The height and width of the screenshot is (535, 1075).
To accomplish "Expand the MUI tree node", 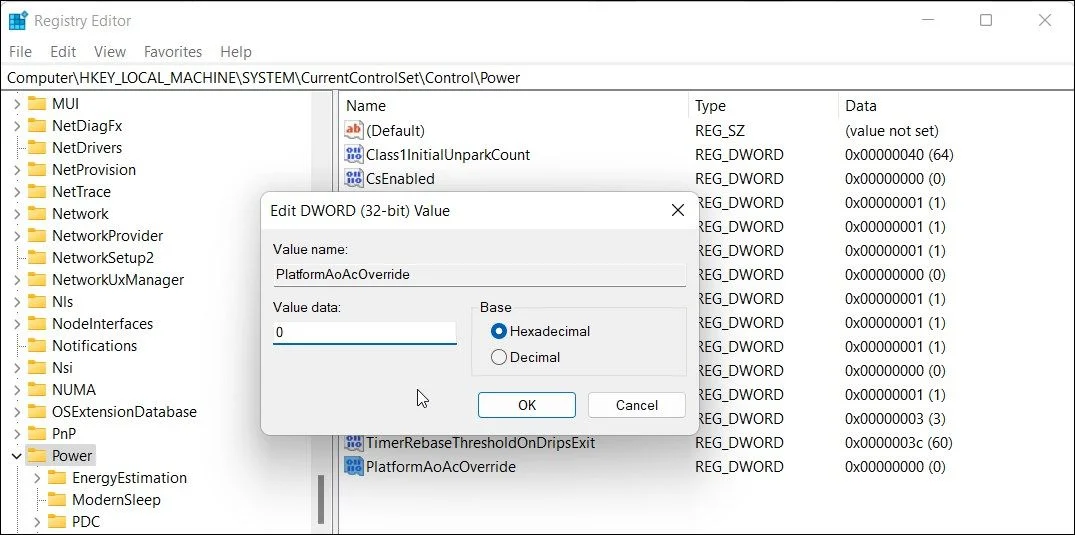I will 16,104.
